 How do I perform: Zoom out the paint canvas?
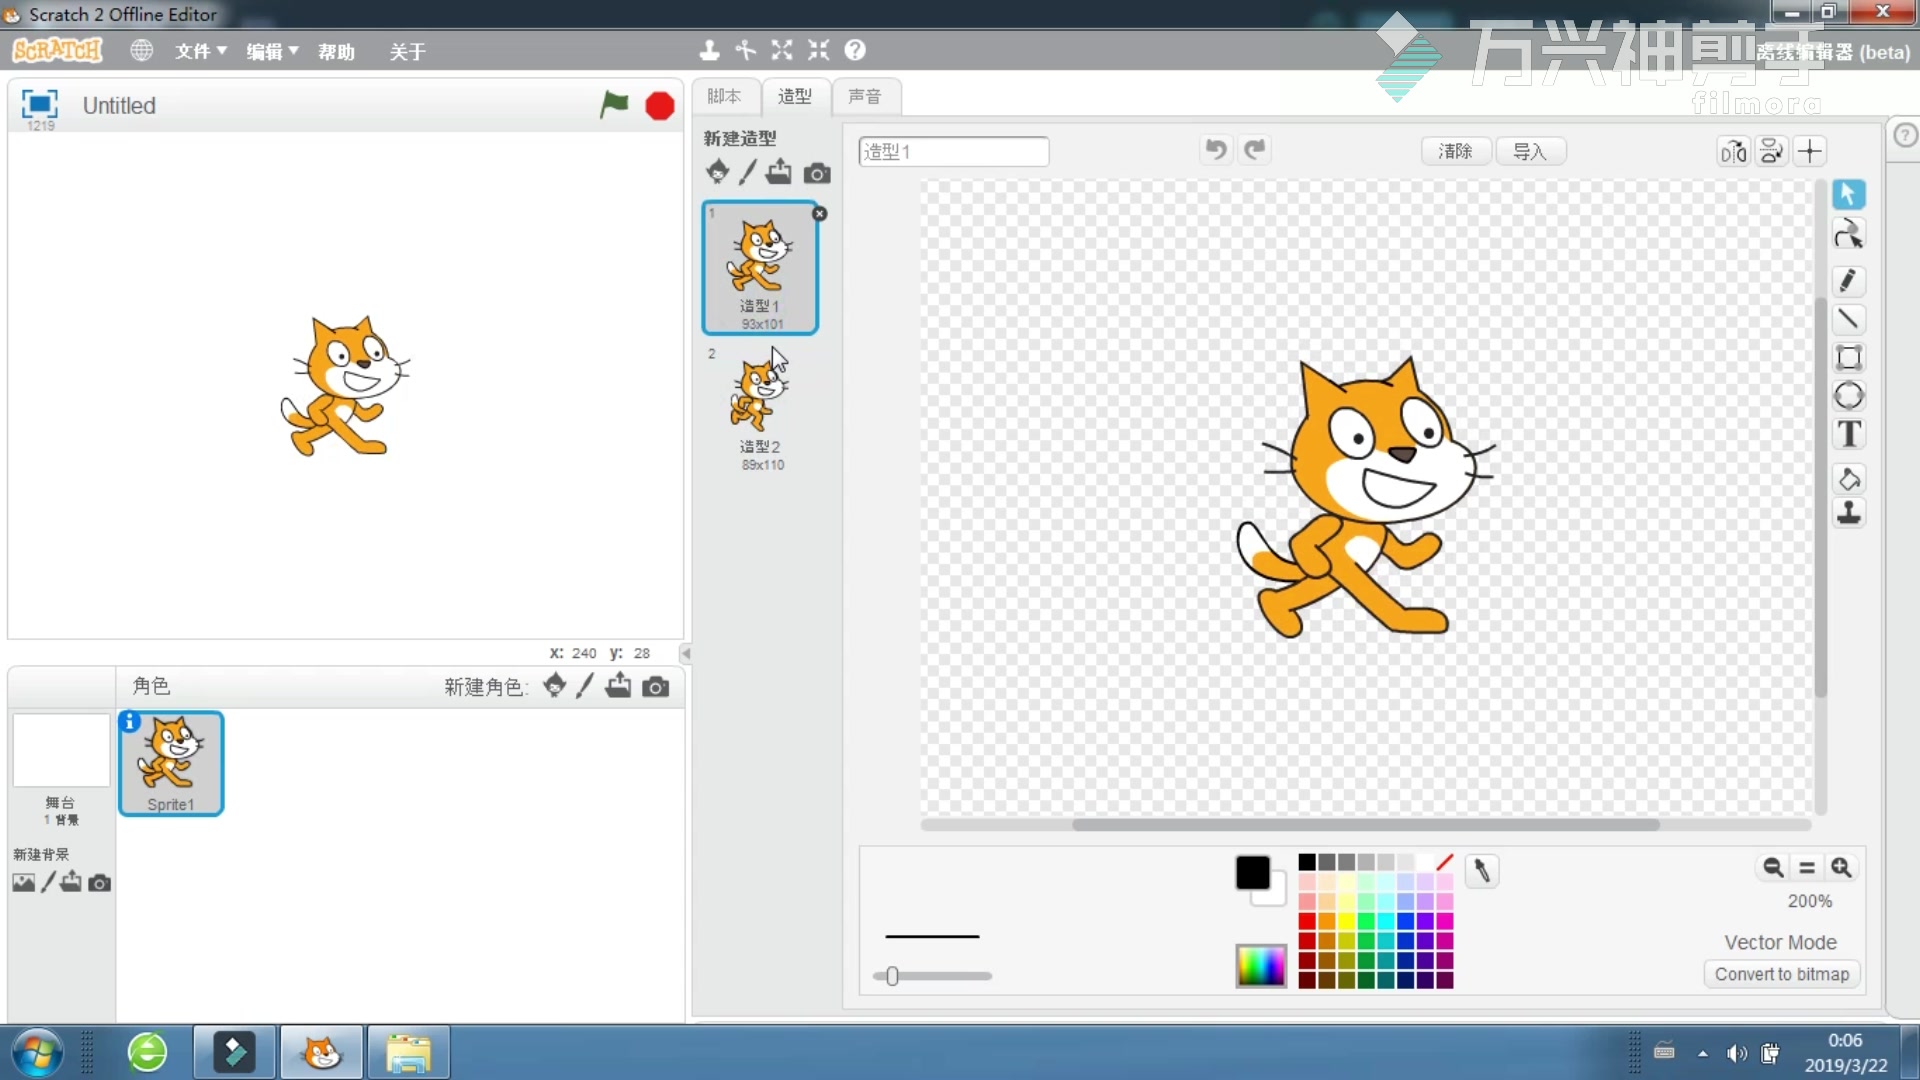click(1772, 867)
